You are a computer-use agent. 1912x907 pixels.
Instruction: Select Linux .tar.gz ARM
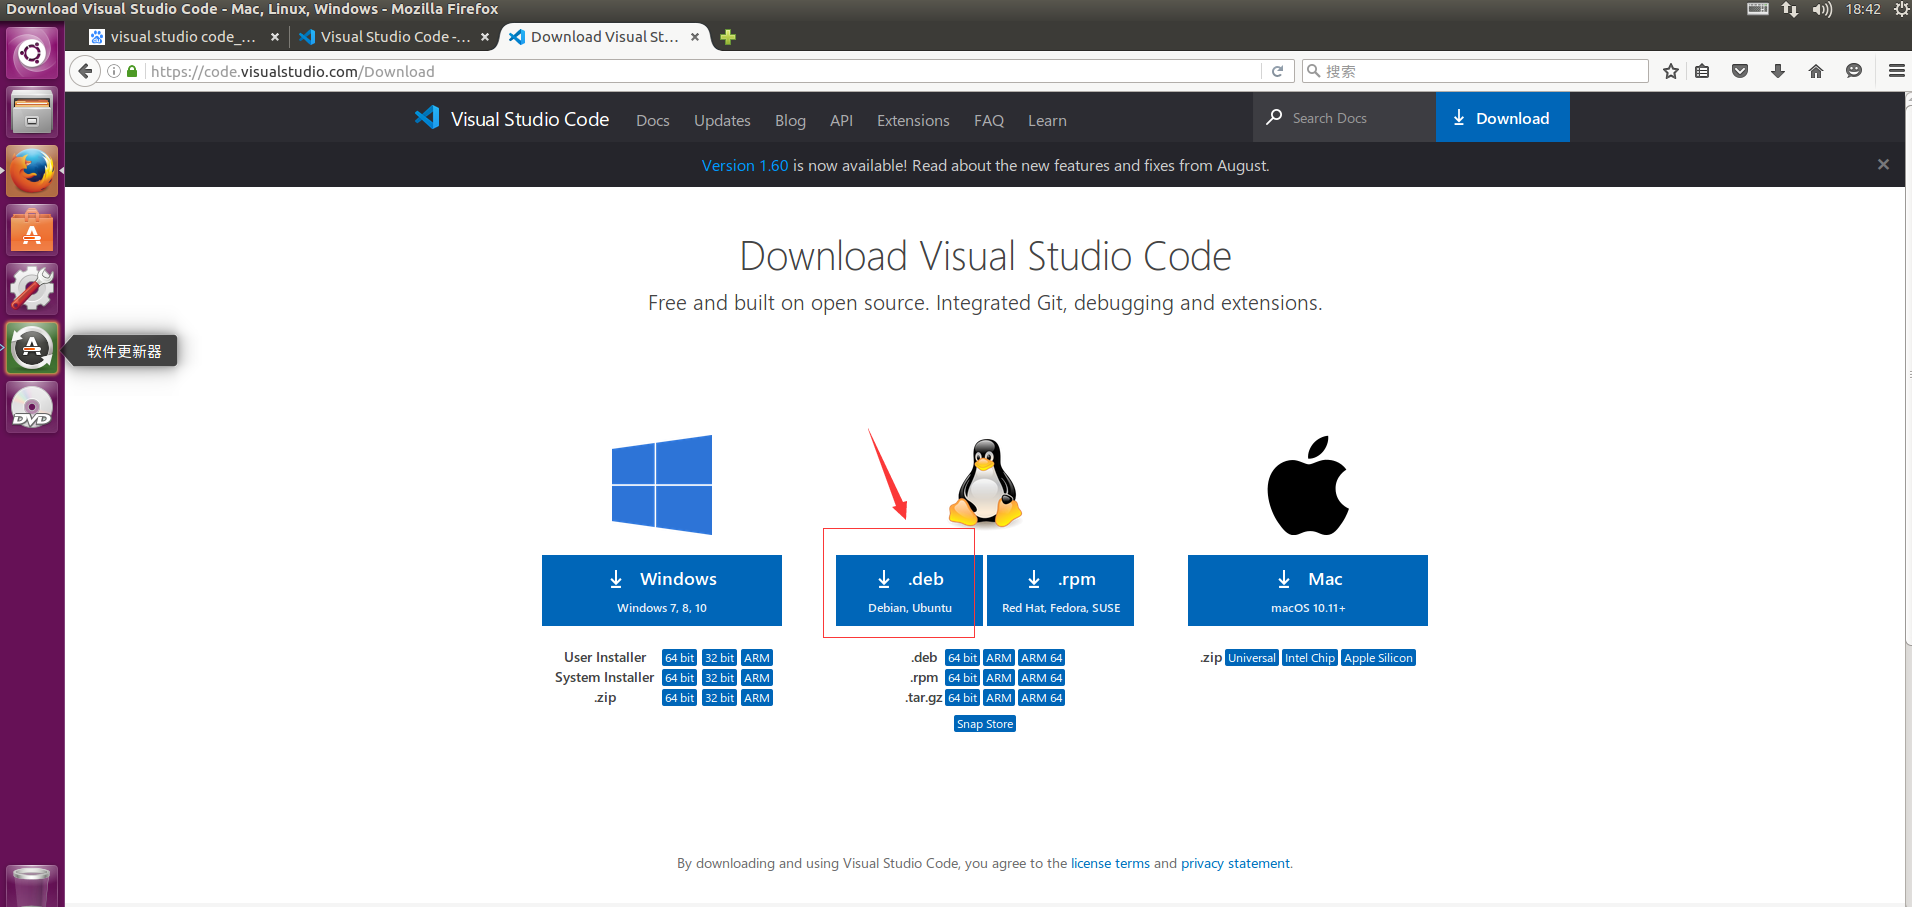click(999, 698)
